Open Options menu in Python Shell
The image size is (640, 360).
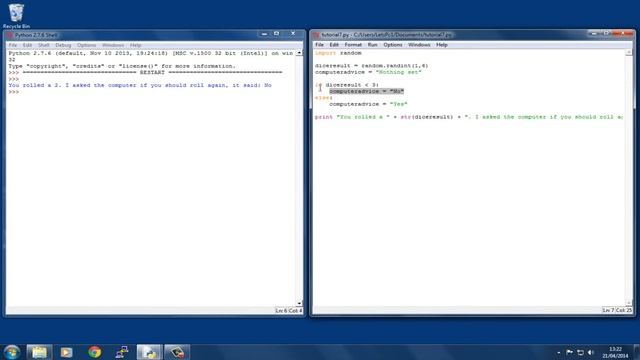pos(87,45)
